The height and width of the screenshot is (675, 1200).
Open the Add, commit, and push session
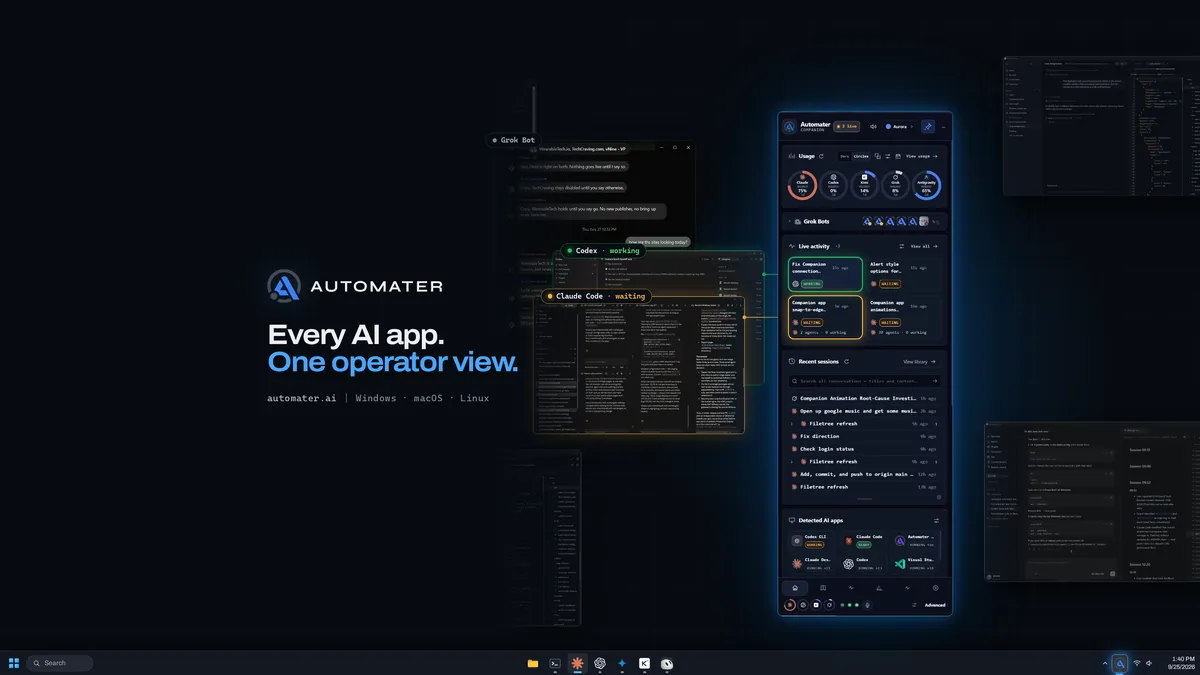coord(864,474)
